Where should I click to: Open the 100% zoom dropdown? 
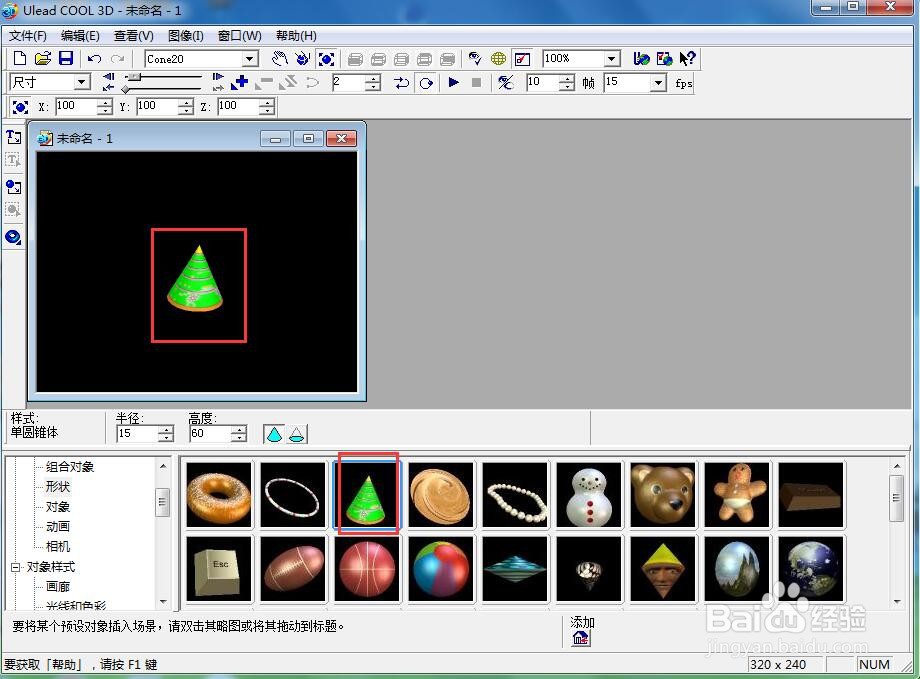[611, 59]
